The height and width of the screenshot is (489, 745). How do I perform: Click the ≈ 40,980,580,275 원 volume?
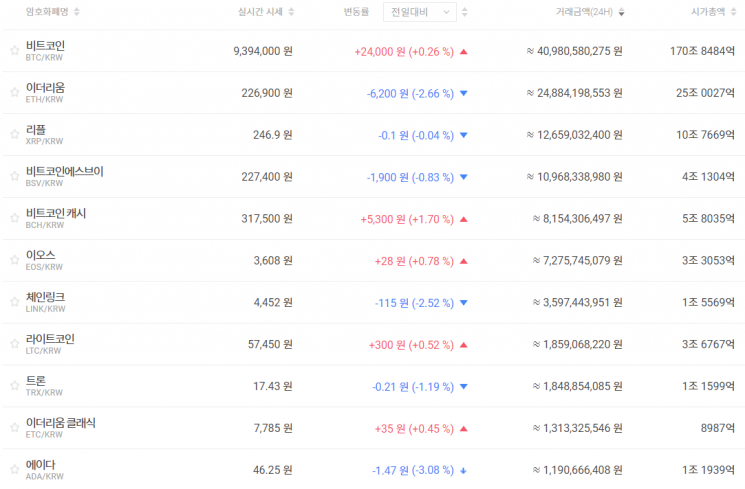click(574, 51)
